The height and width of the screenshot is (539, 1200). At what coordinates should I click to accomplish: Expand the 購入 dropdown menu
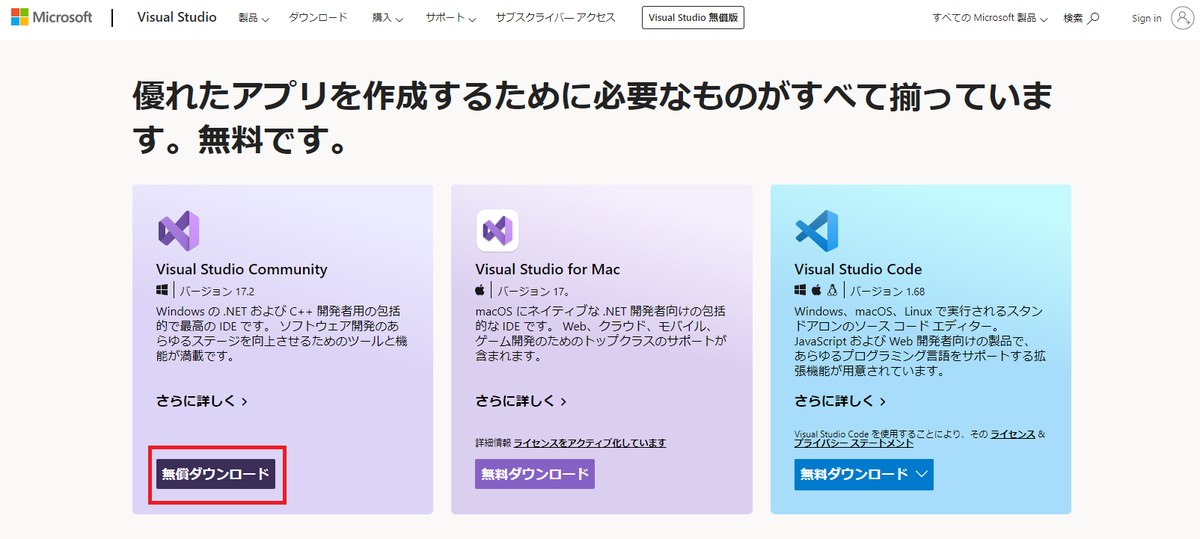click(386, 18)
